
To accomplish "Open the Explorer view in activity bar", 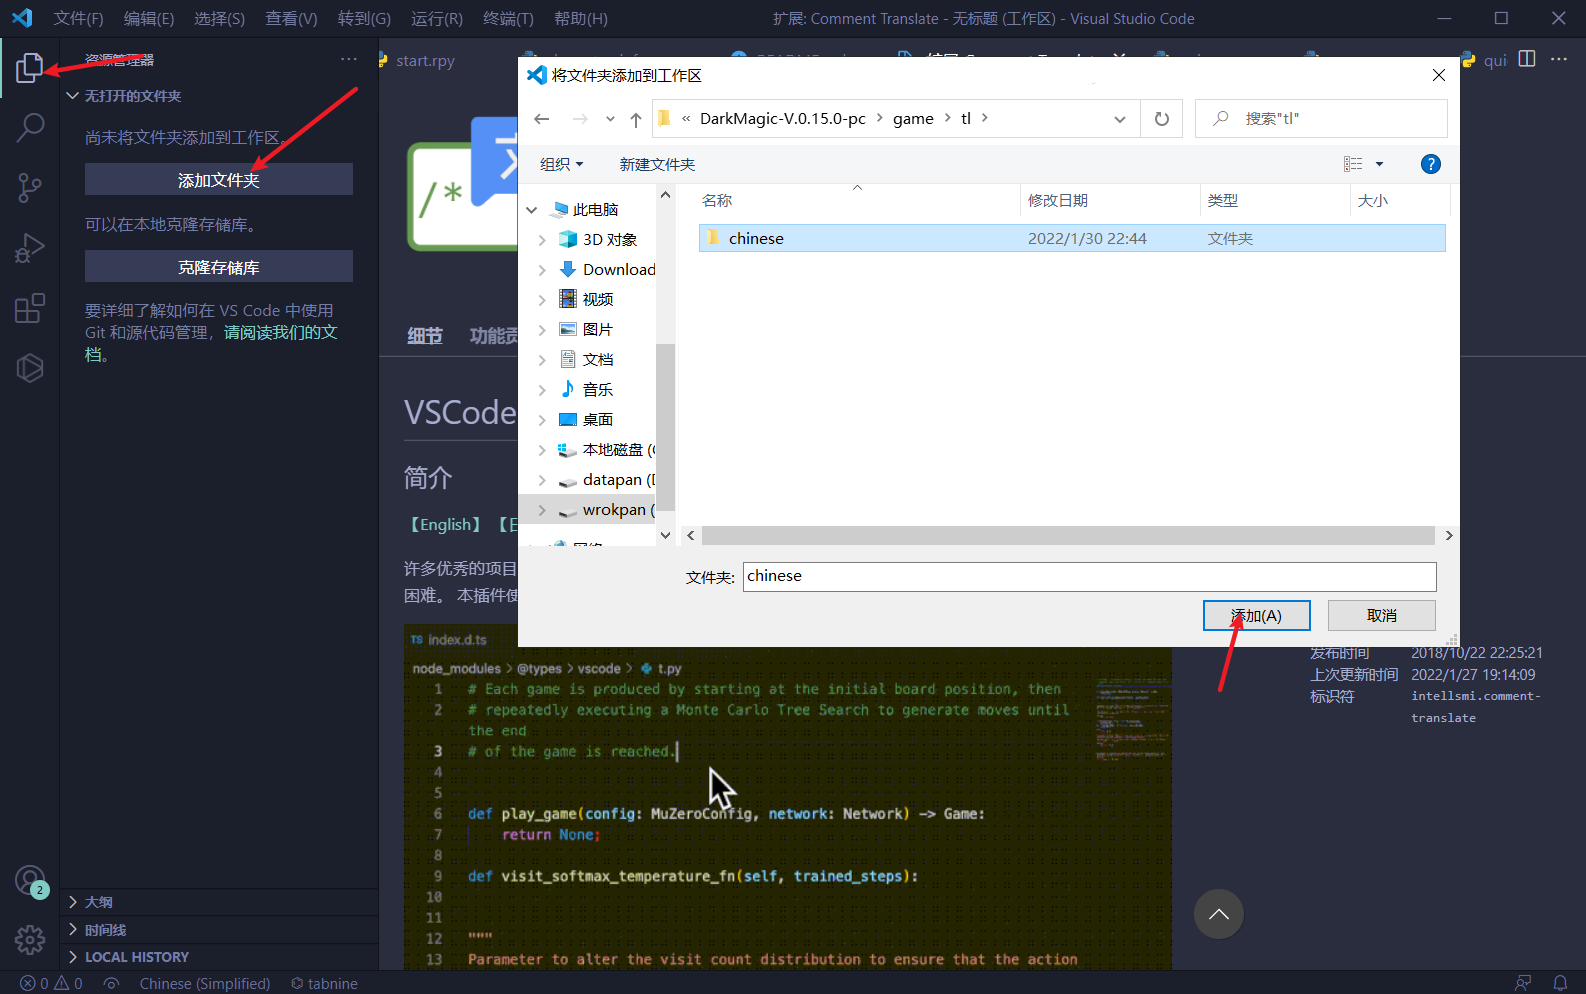I will click(30, 68).
